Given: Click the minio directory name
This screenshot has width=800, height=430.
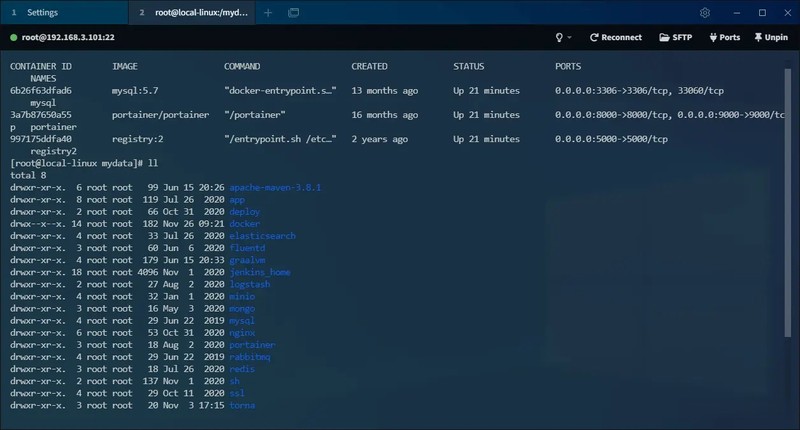Looking at the screenshot, I should click(242, 296).
